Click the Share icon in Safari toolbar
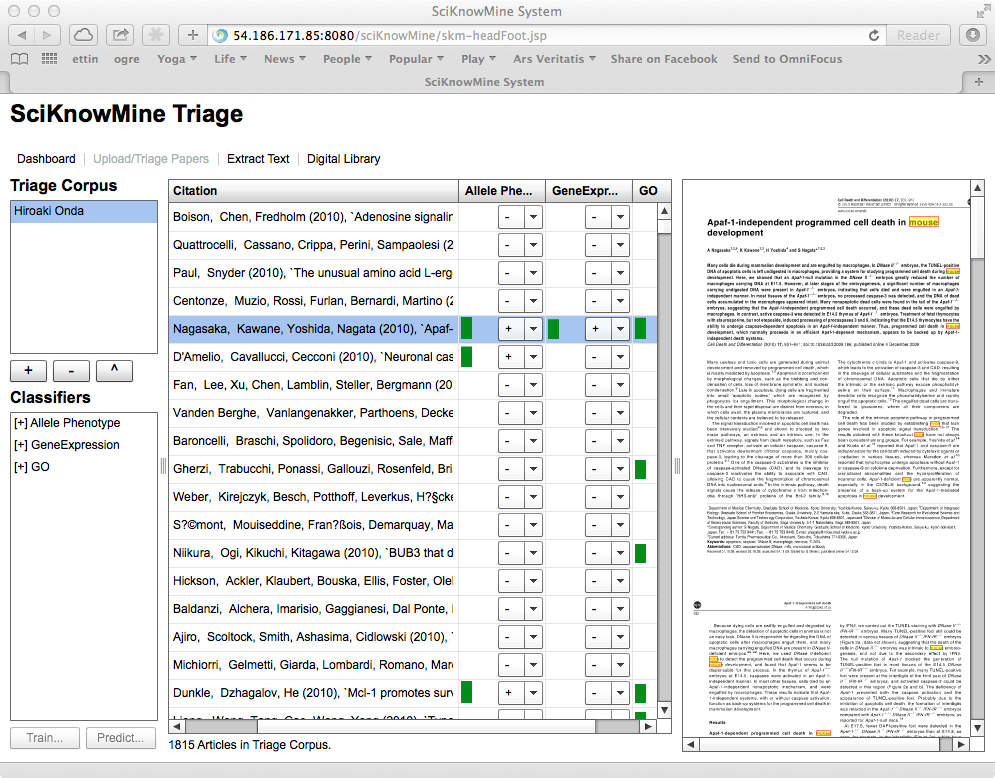The image size is (995, 778). (x=120, y=35)
